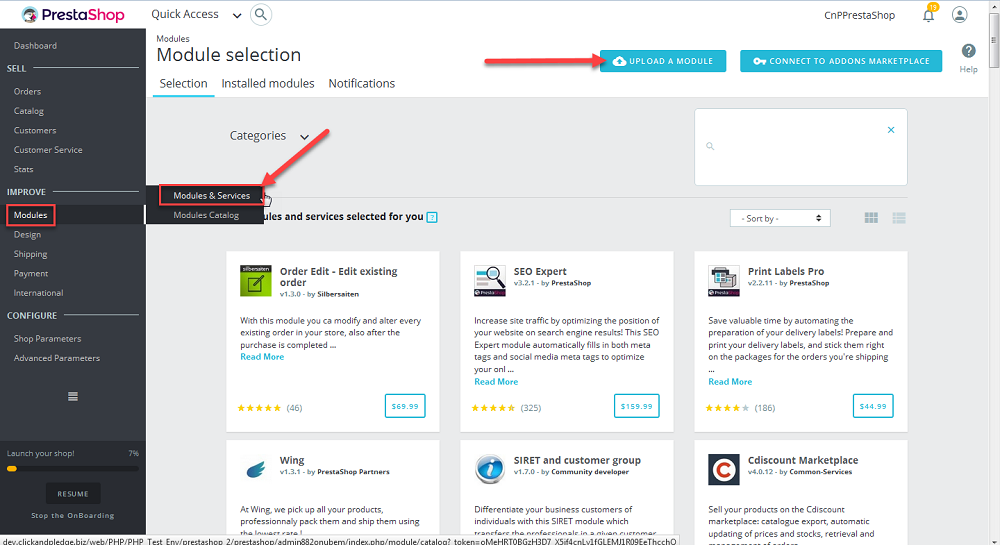The image size is (1000, 545).
Task: Open Modules & Services submenu item
Action: (212, 196)
